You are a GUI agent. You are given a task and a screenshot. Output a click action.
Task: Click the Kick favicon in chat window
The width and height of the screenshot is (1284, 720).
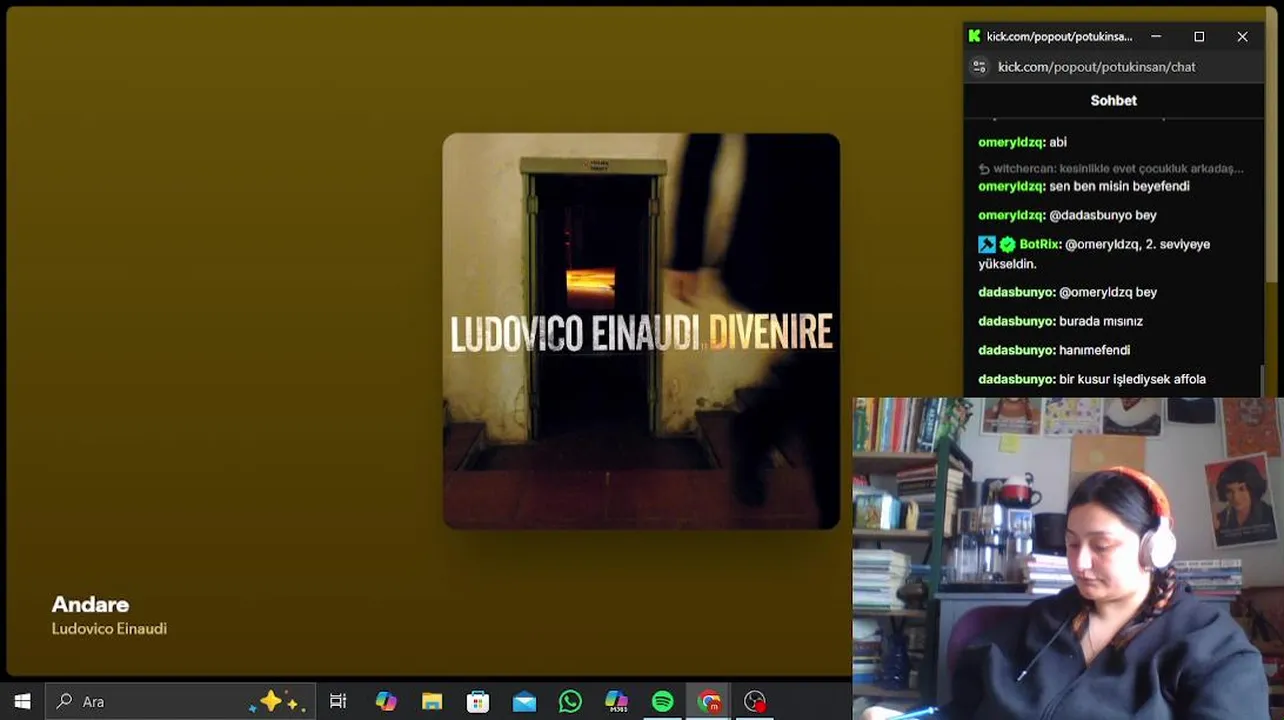pos(974,36)
